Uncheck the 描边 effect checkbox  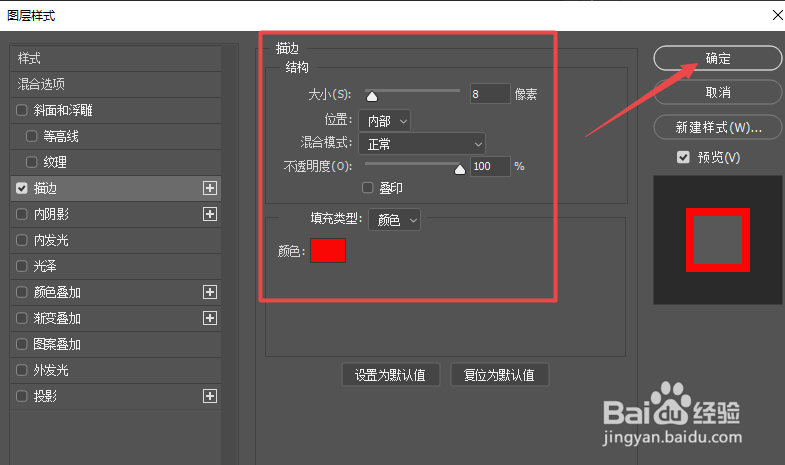(x=22, y=188)
